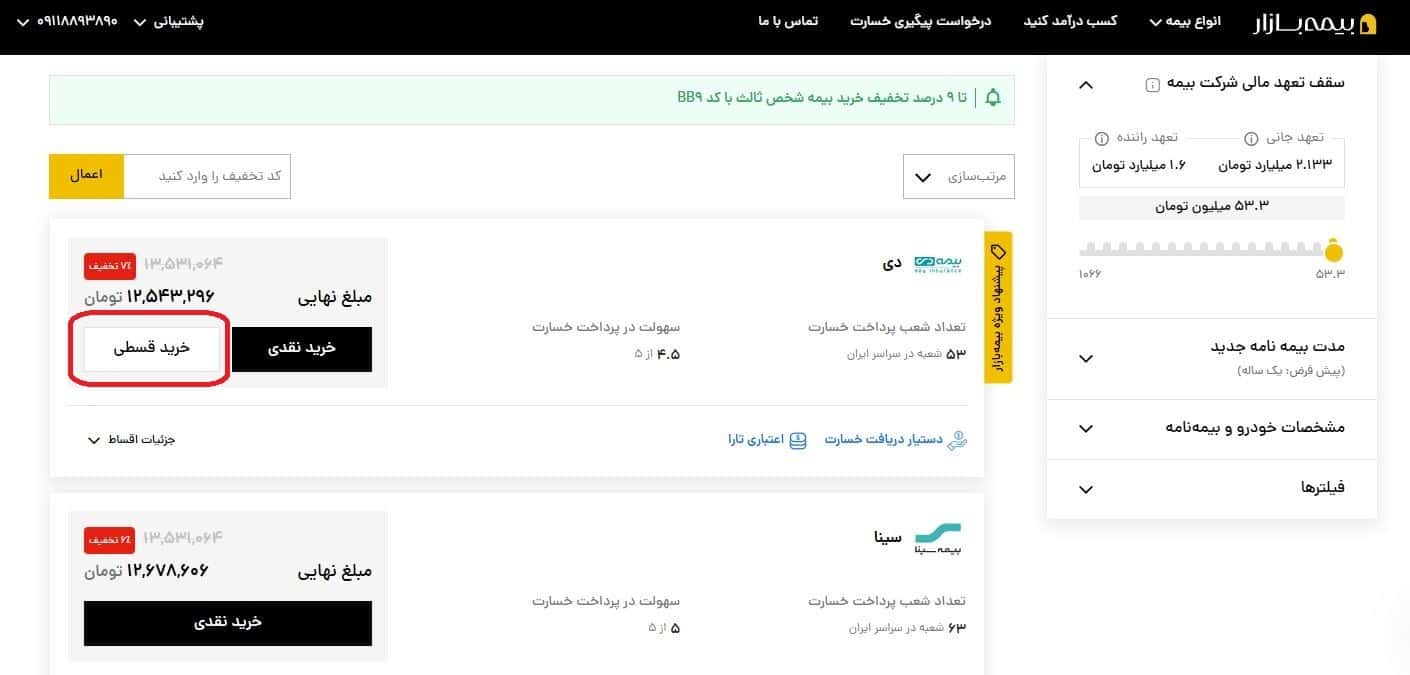Screen dimensions: 1410x675
Task: Expand جزئیات اقساط on the Day card
Action: [x=130, y=439]
